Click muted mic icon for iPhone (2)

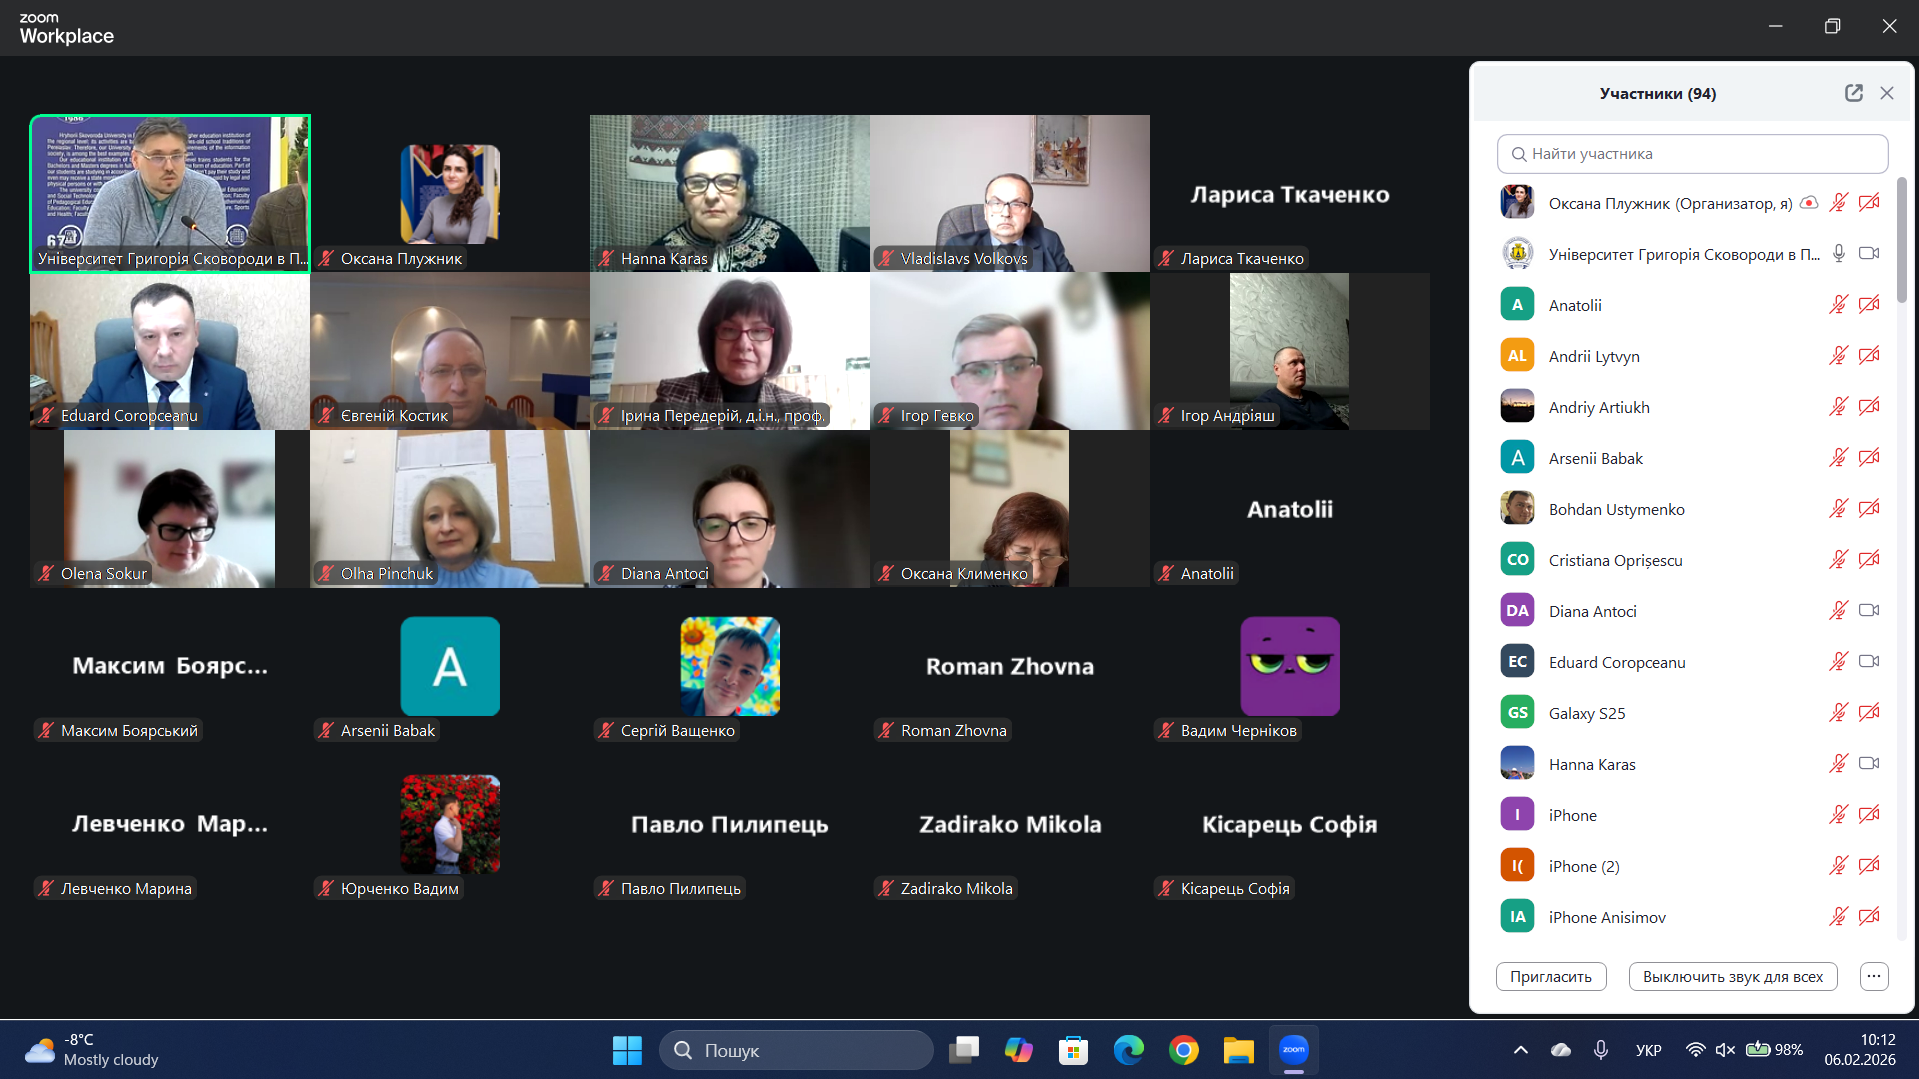[1838, 866]
